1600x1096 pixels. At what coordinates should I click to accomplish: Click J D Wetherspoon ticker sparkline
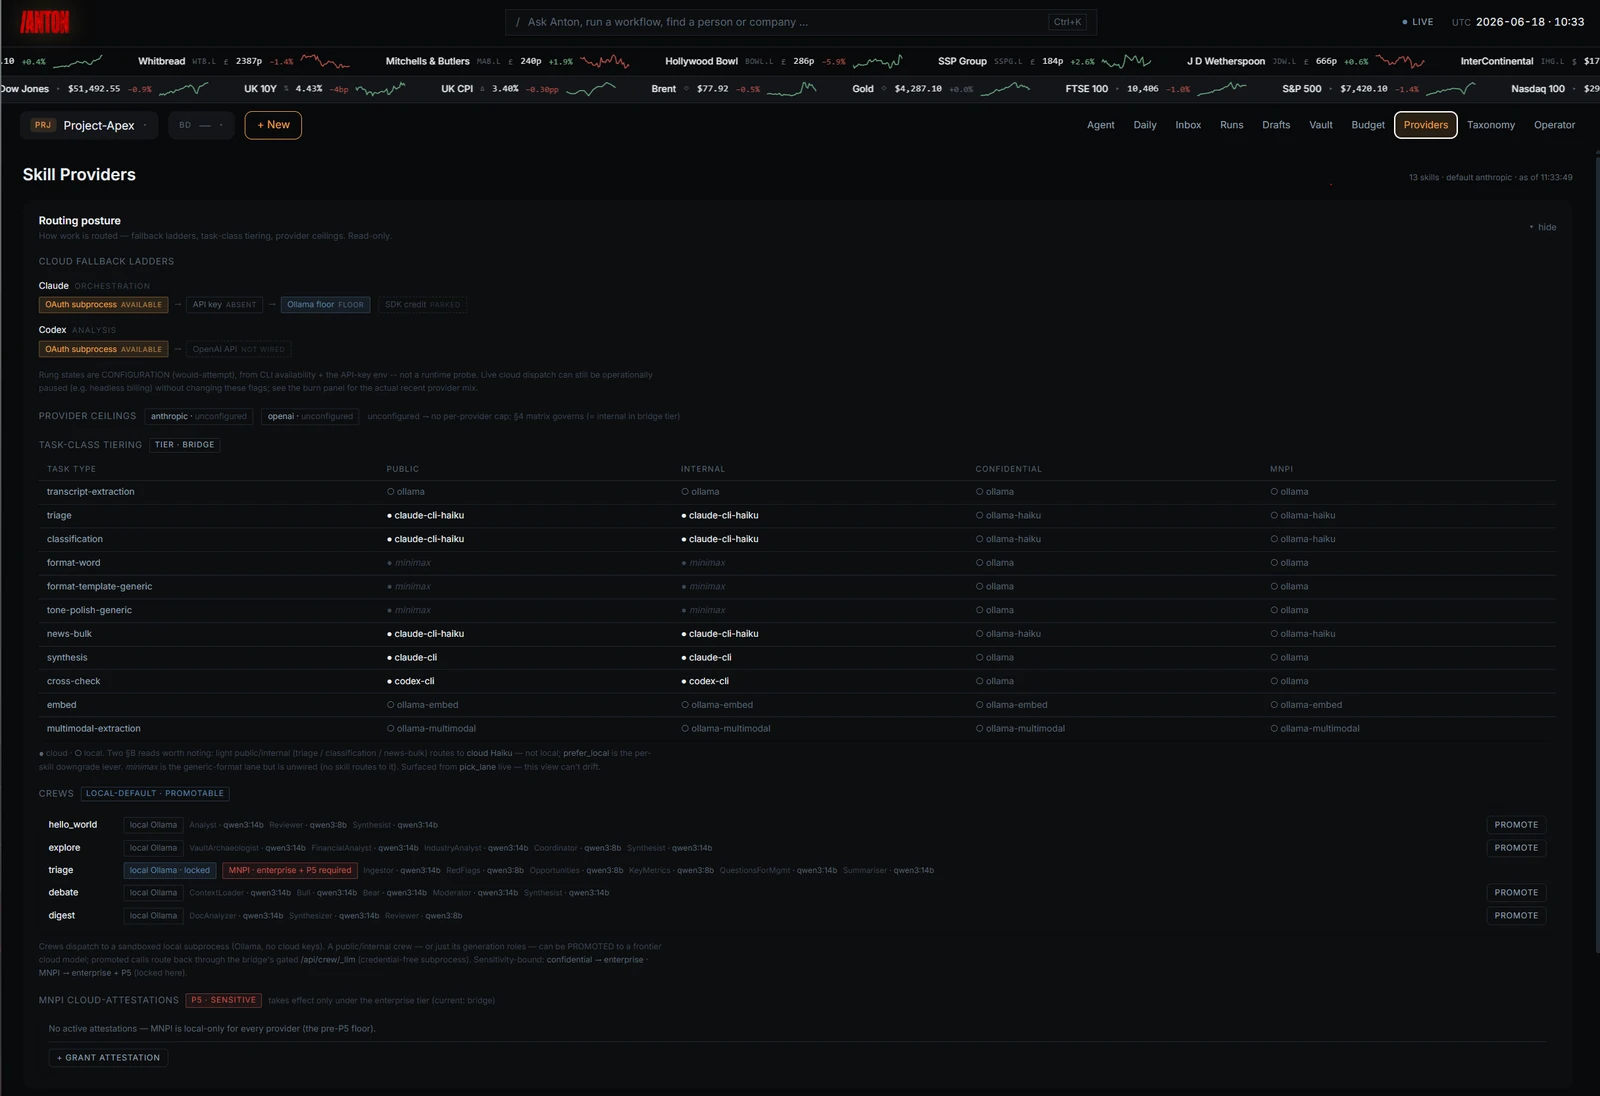tap(1400, 61)
